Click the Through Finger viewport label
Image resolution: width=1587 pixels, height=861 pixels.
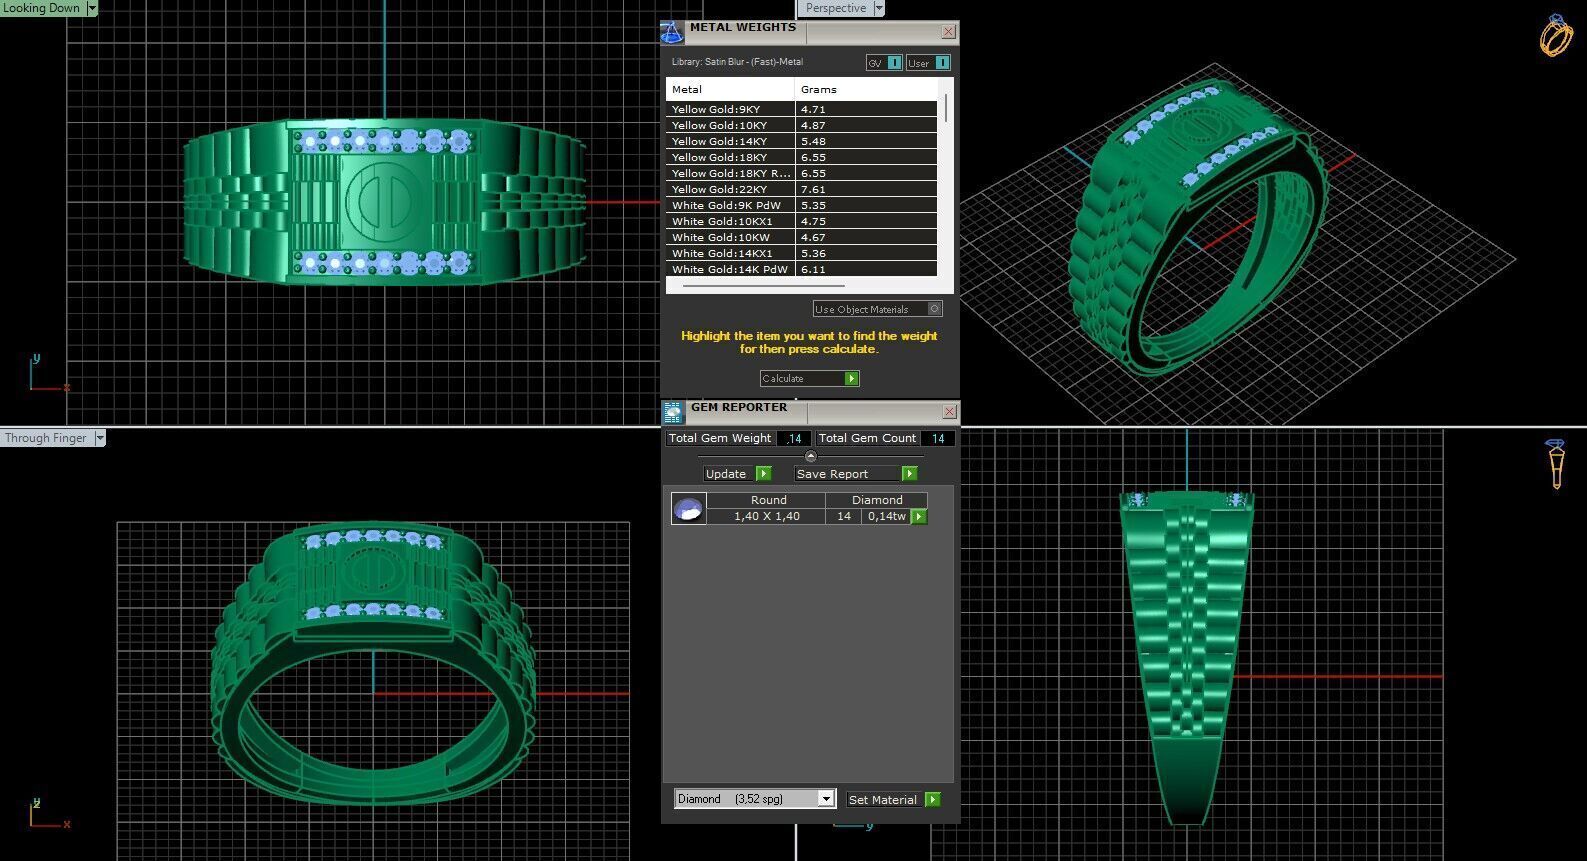[x=46, y=438]
